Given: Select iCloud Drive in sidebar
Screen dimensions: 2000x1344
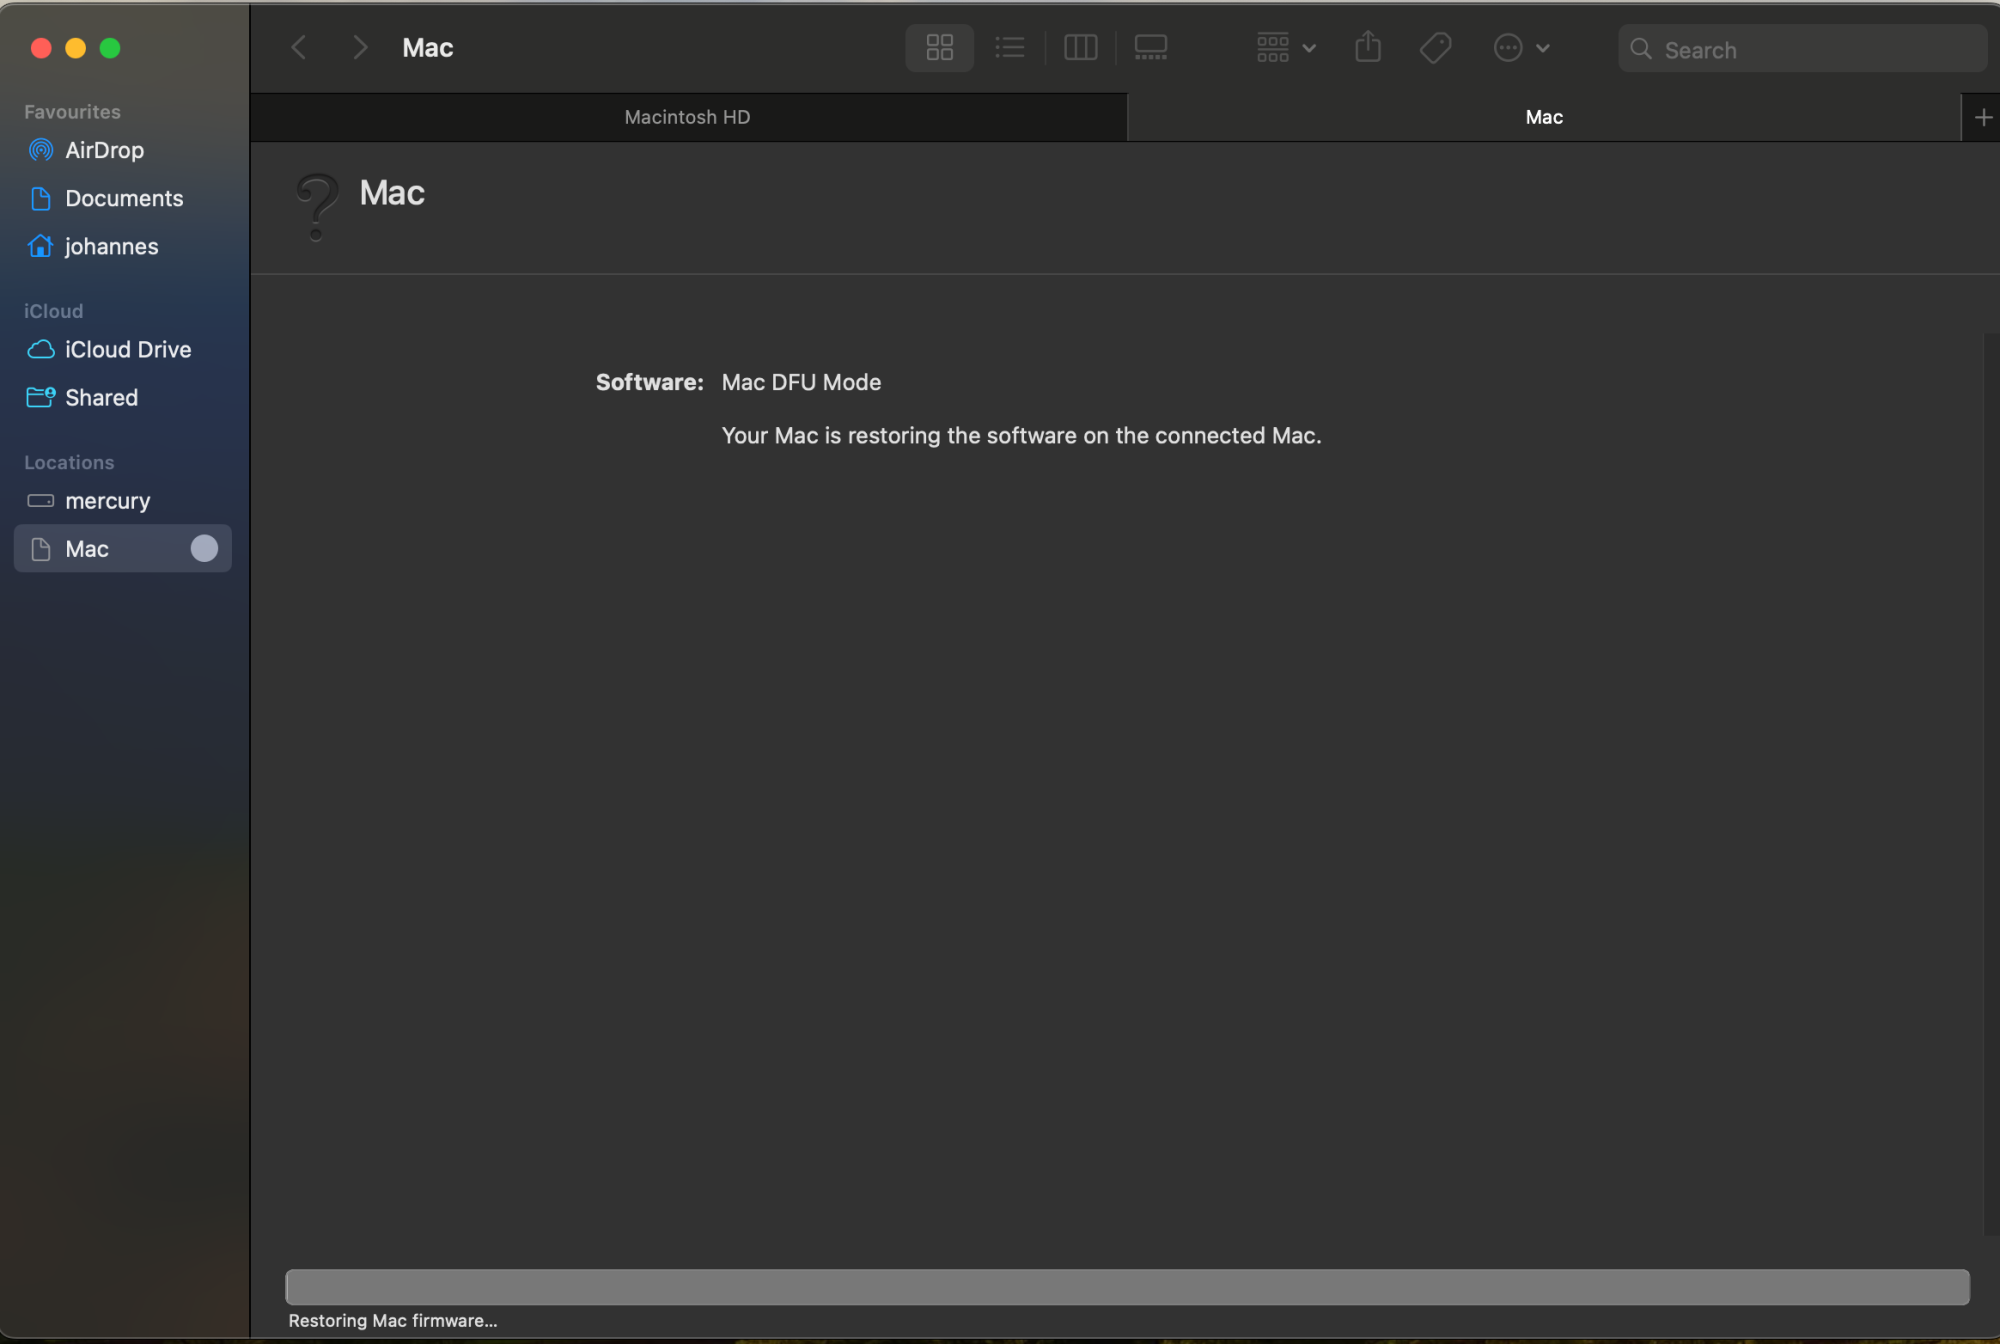Looking at the screenshot, I should pos(127,348).
